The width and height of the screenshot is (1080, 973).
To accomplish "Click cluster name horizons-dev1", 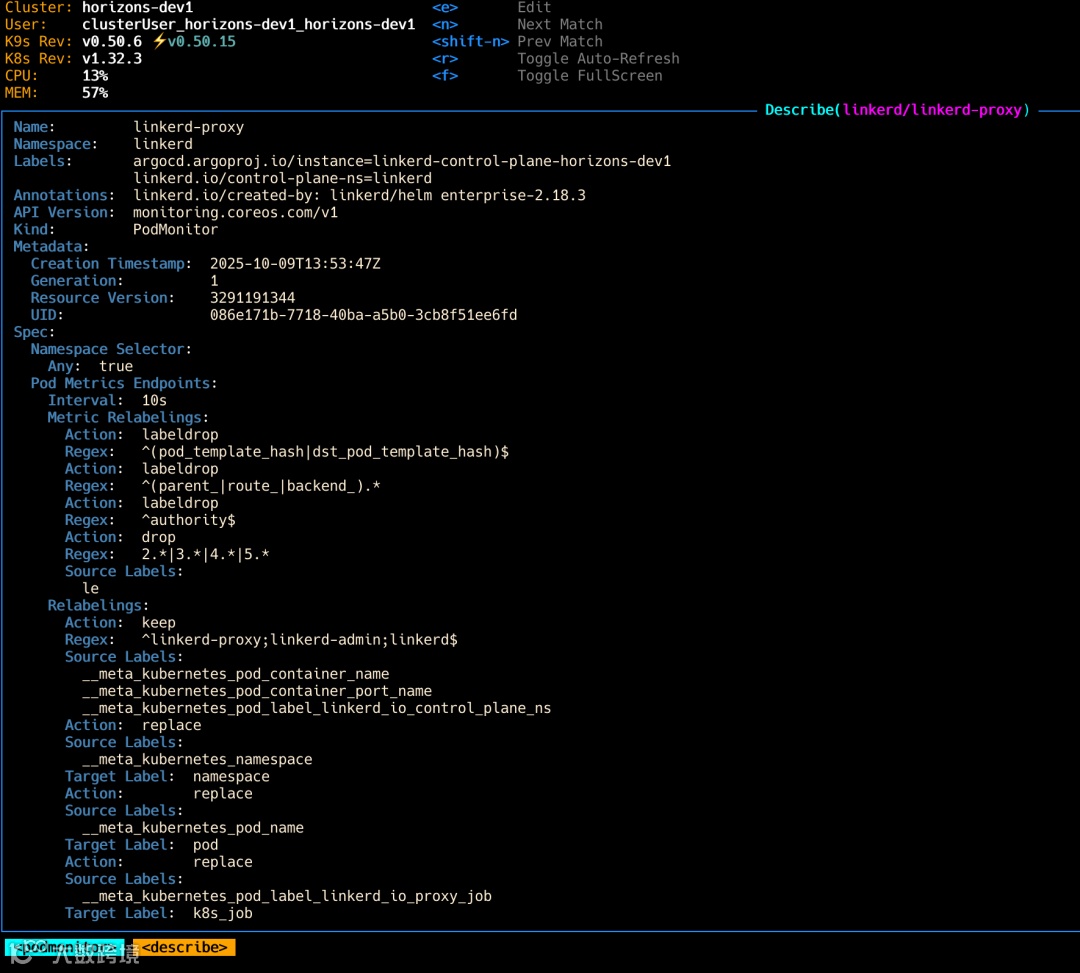I will (138, 8).
